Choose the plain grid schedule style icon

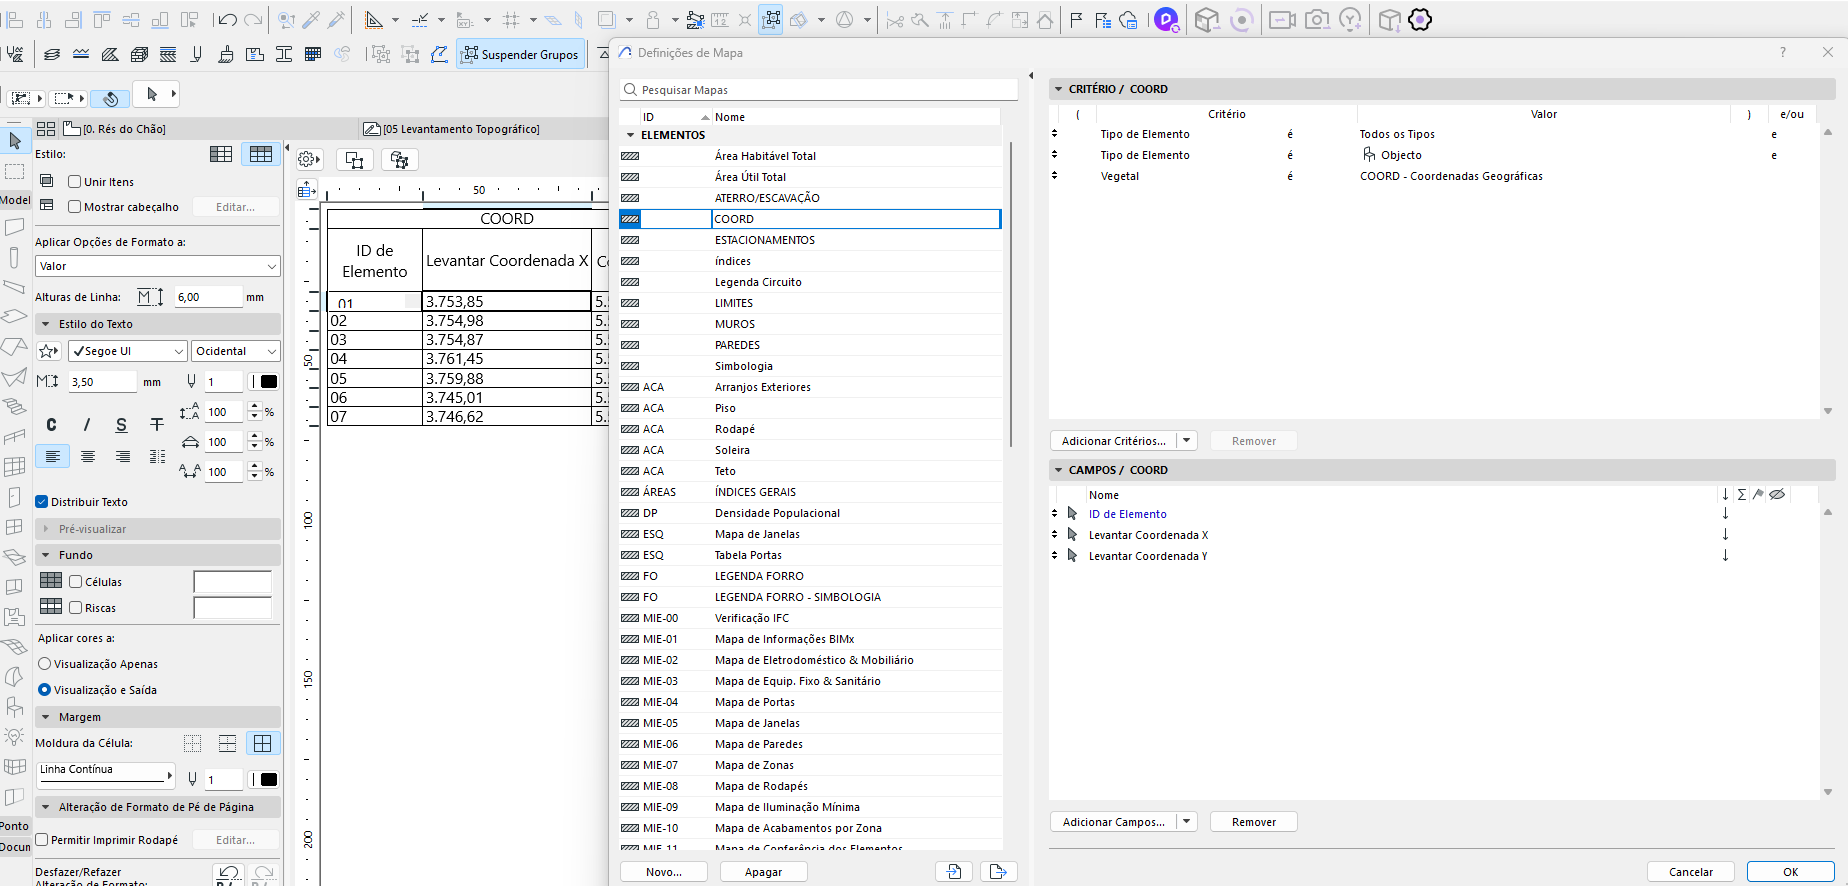[221, 154]
